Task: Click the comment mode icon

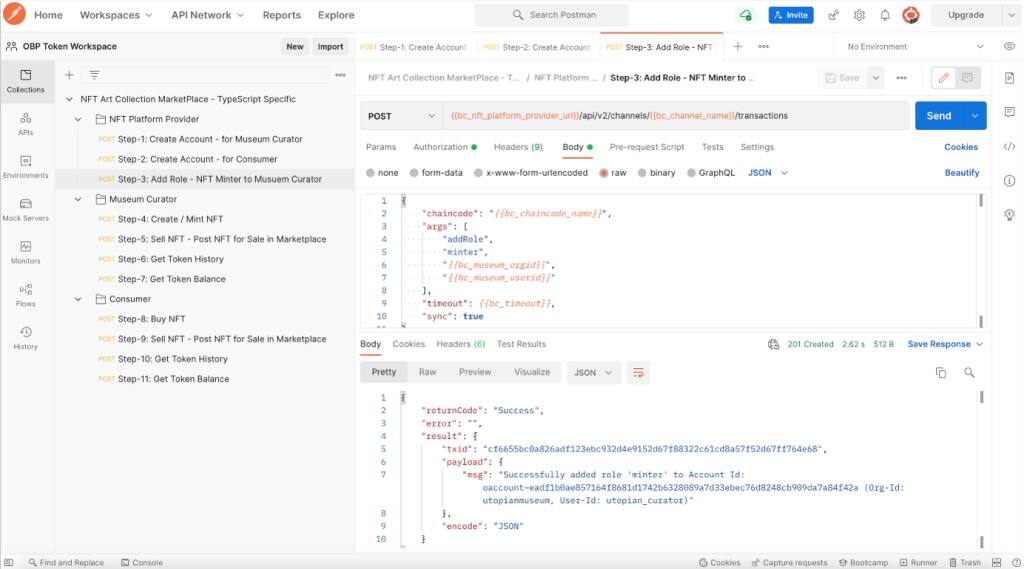Action: click(x=967, y=78)
